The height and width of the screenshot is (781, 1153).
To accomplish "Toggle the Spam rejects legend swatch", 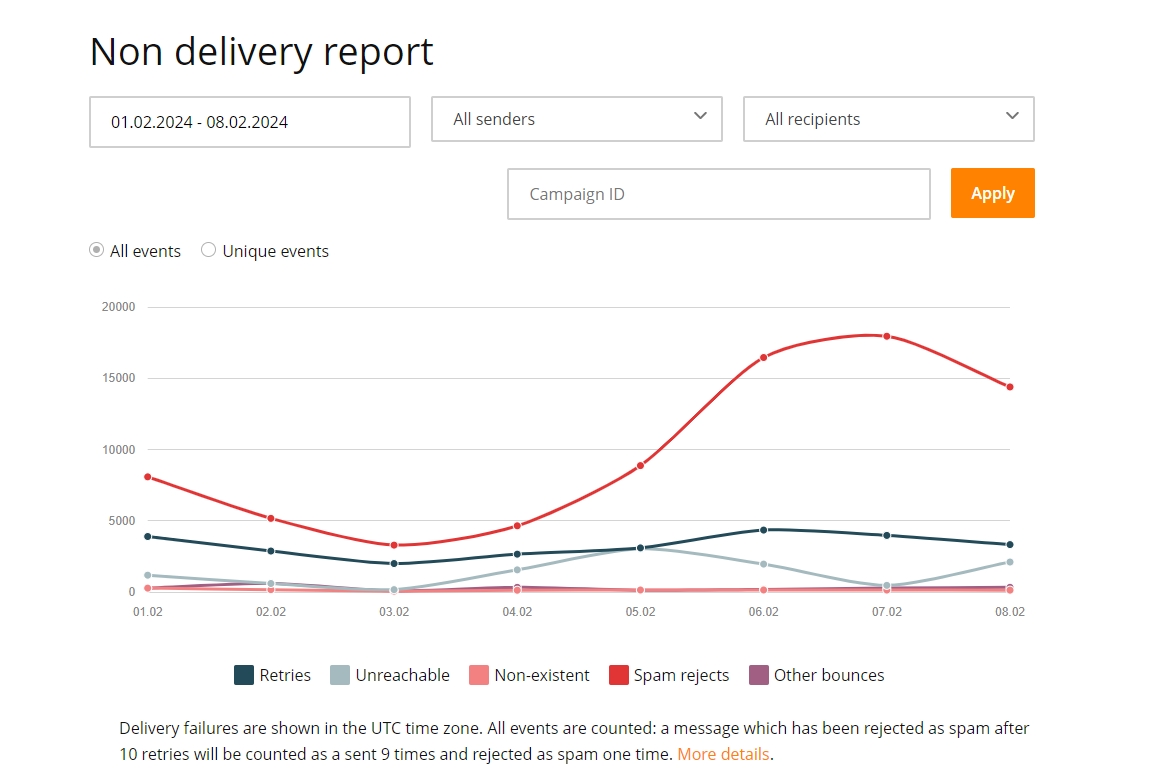I will tap(618, 675).
